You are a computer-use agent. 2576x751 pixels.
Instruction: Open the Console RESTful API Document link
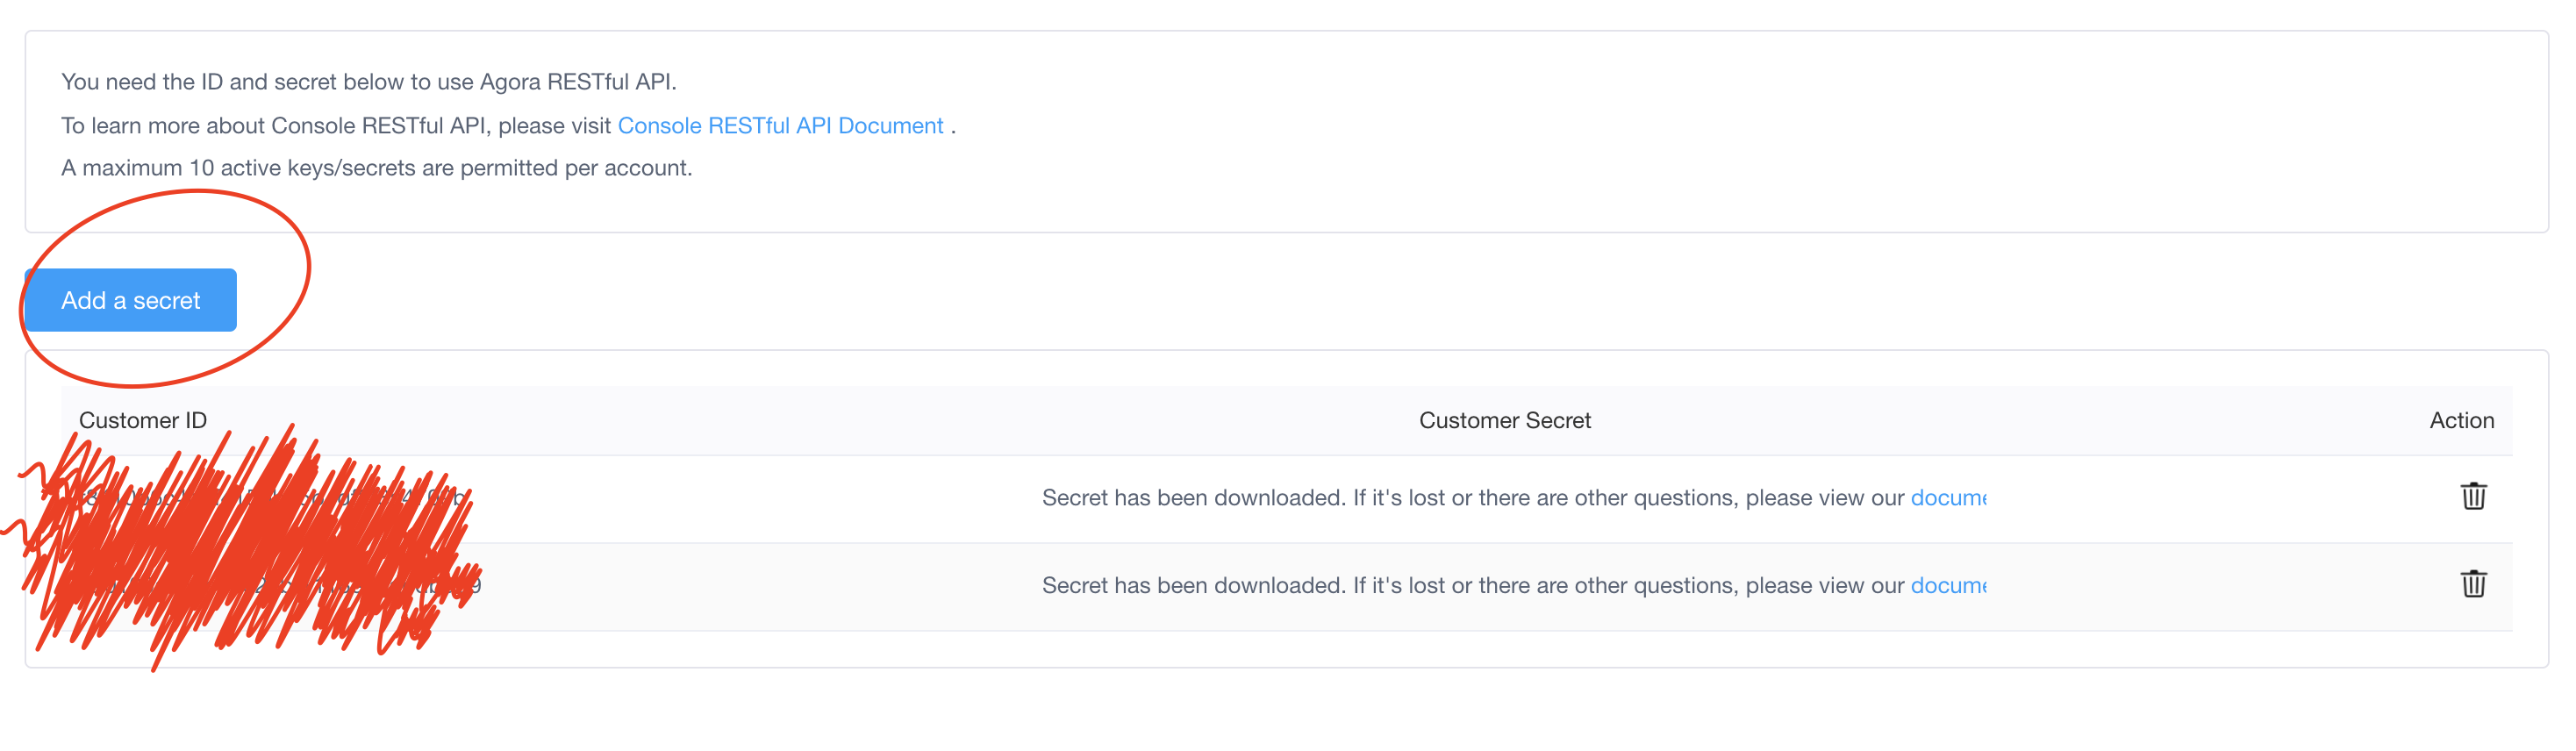(x=780, y=126)
